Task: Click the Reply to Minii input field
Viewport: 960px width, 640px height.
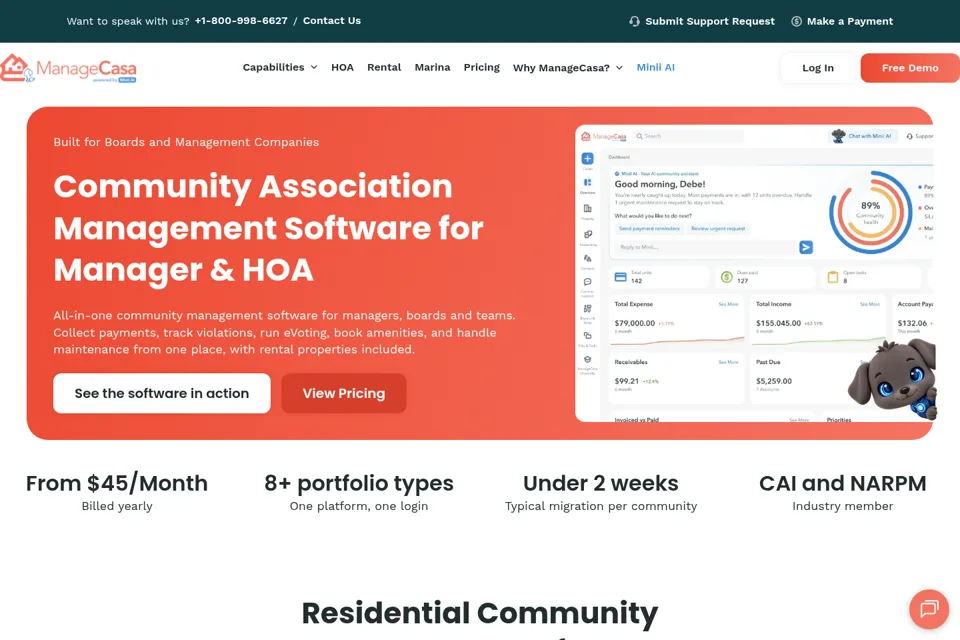Action: point(706,247)
